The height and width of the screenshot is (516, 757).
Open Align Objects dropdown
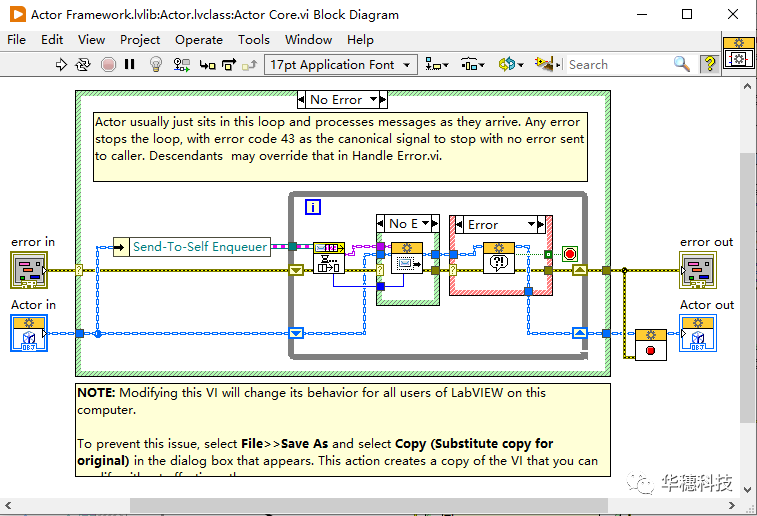pos(436,64)
